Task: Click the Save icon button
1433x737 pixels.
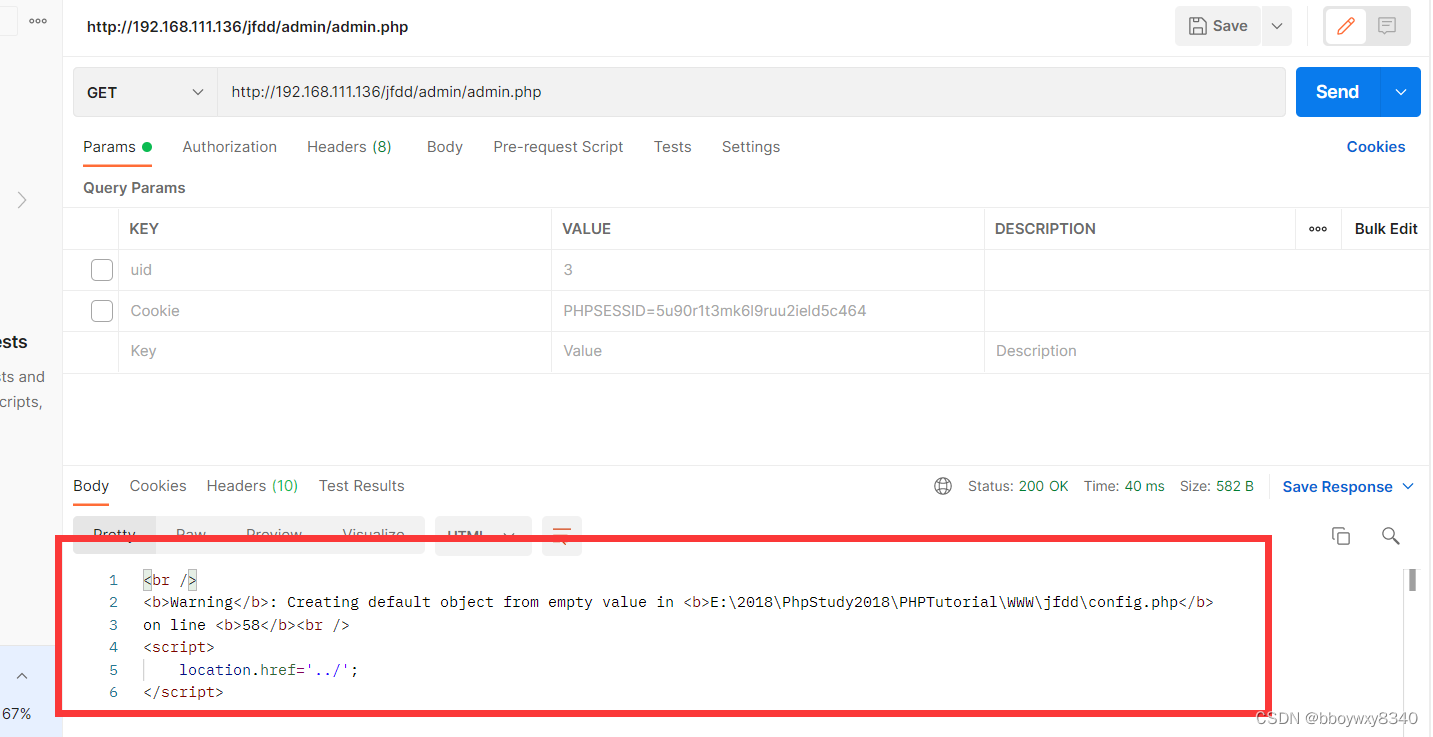Action: pos(1218,26)
